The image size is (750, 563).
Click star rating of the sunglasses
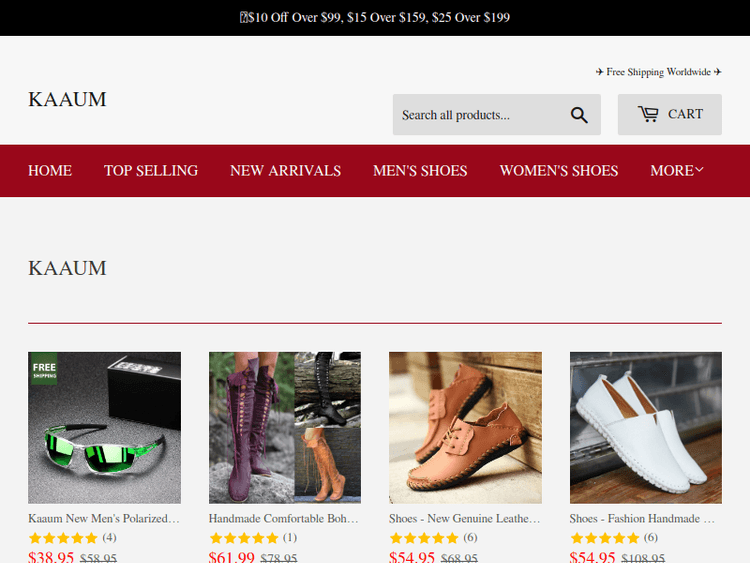[x=63, y=538]
